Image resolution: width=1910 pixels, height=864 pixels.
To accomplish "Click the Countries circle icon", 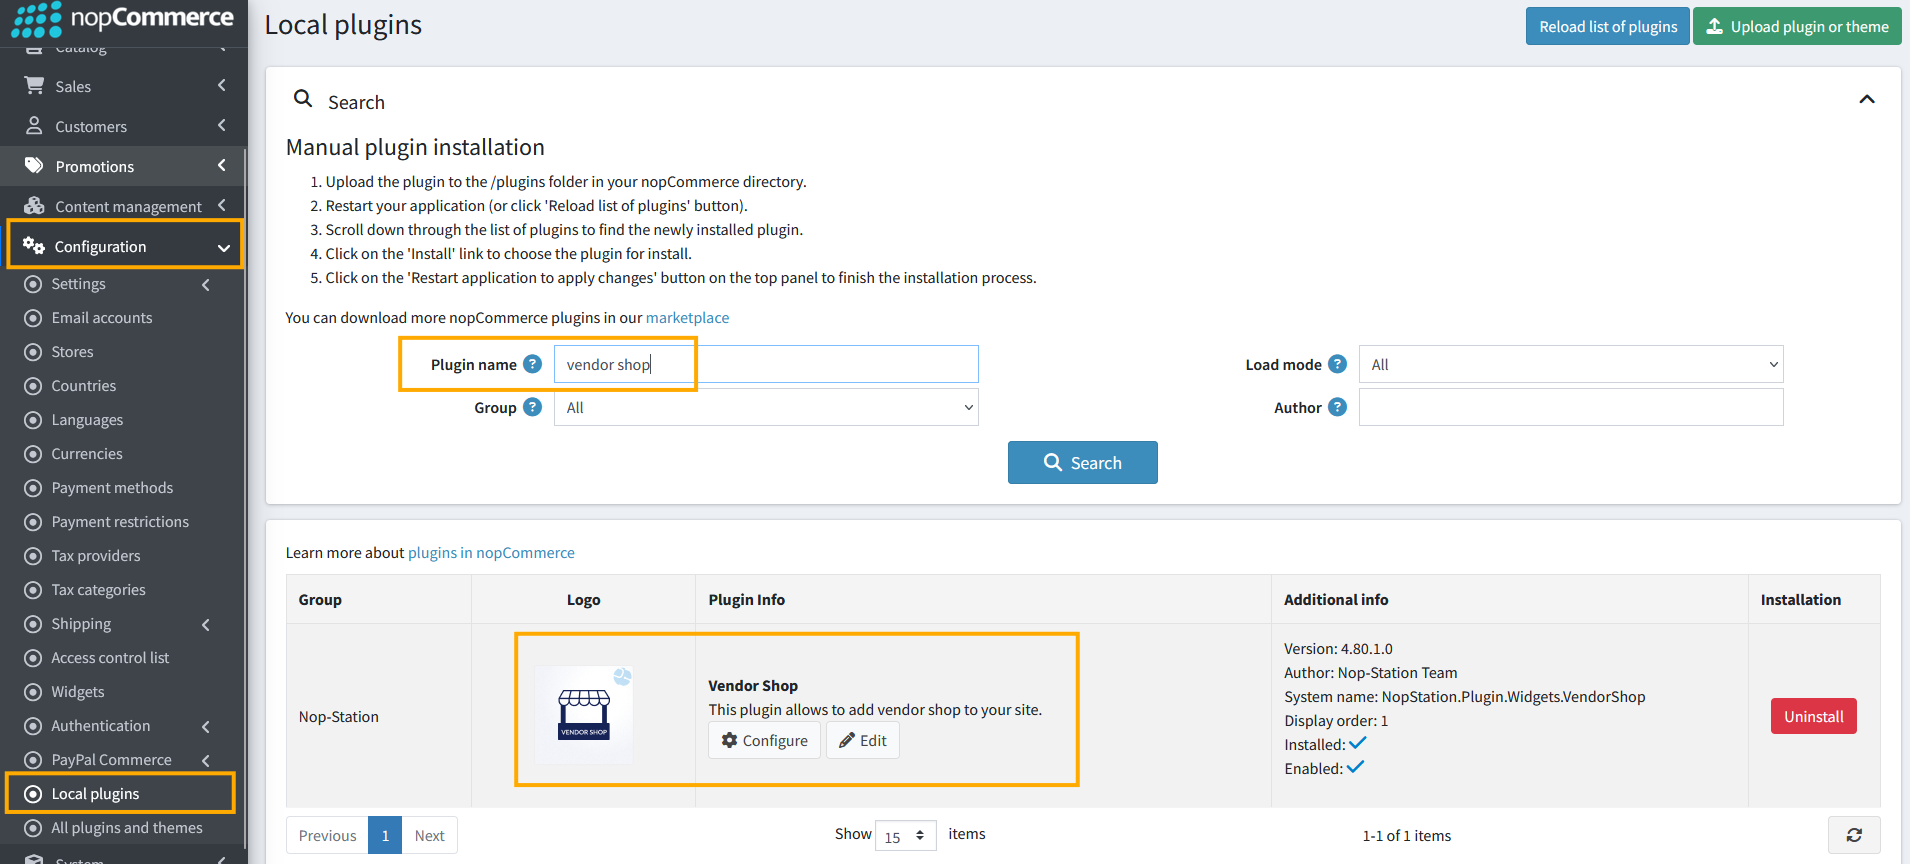I will tap(33, 386).
